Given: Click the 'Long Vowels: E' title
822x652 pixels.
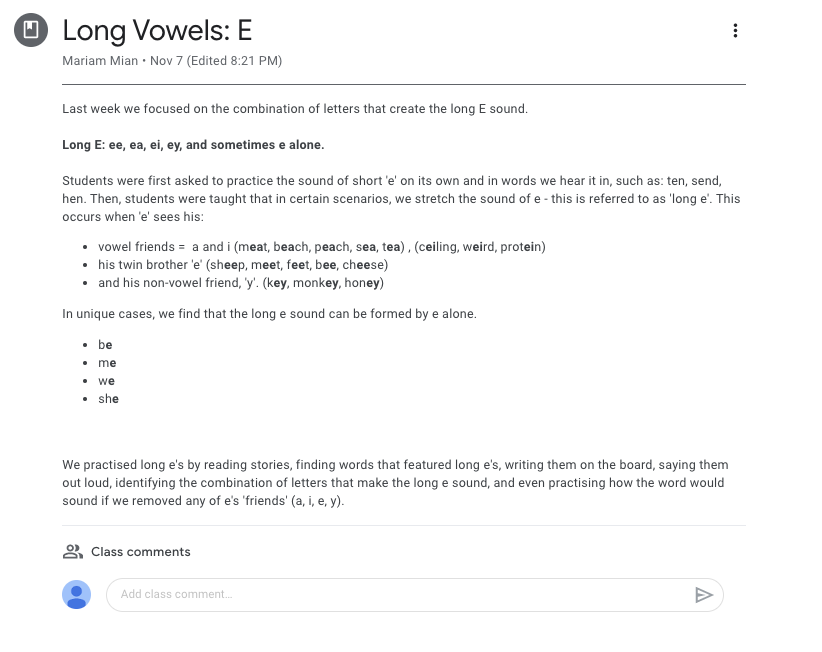Looking at the screenshot, I should tap(157, 30).
